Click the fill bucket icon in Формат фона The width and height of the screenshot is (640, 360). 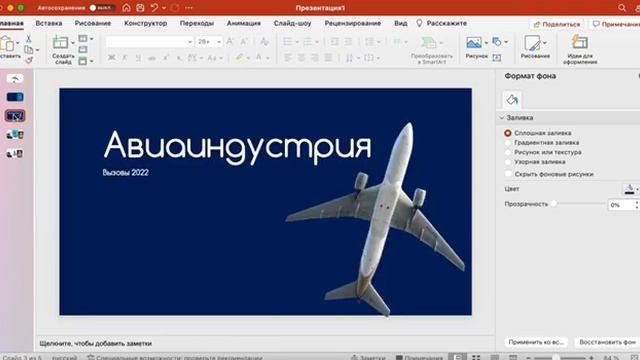click(x=512, y=99)
